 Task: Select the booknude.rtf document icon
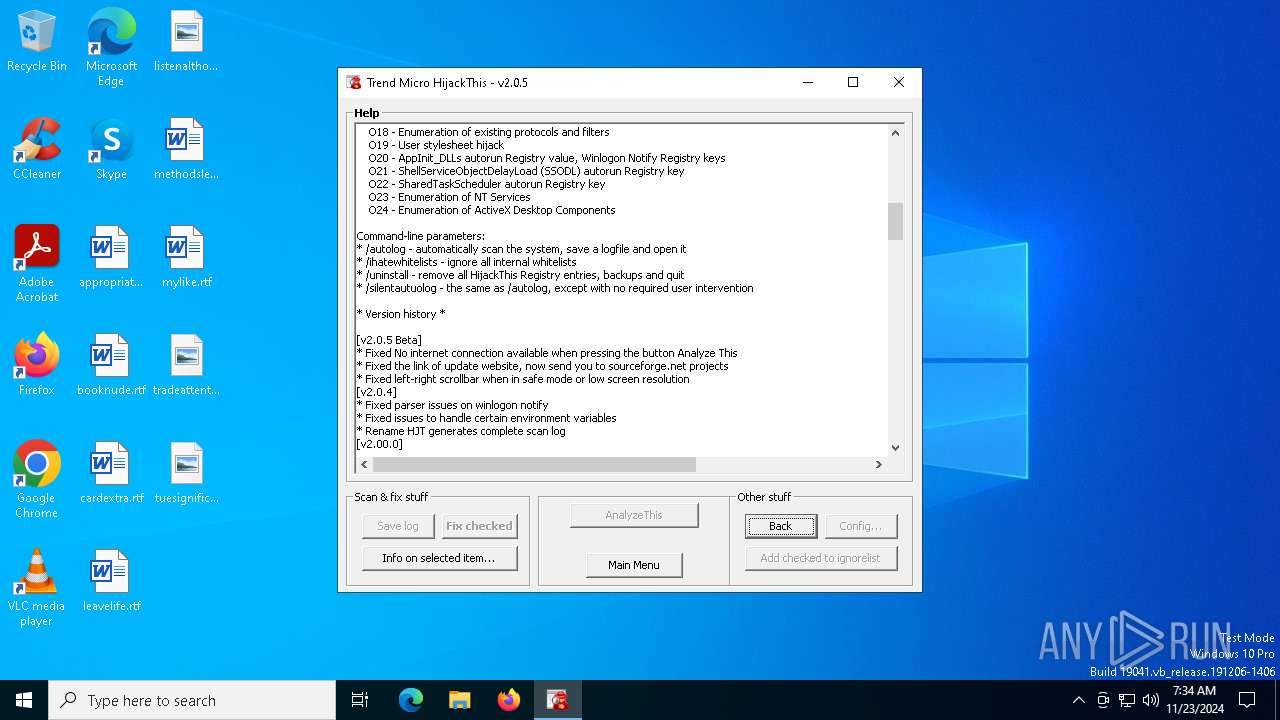(111, 366)
